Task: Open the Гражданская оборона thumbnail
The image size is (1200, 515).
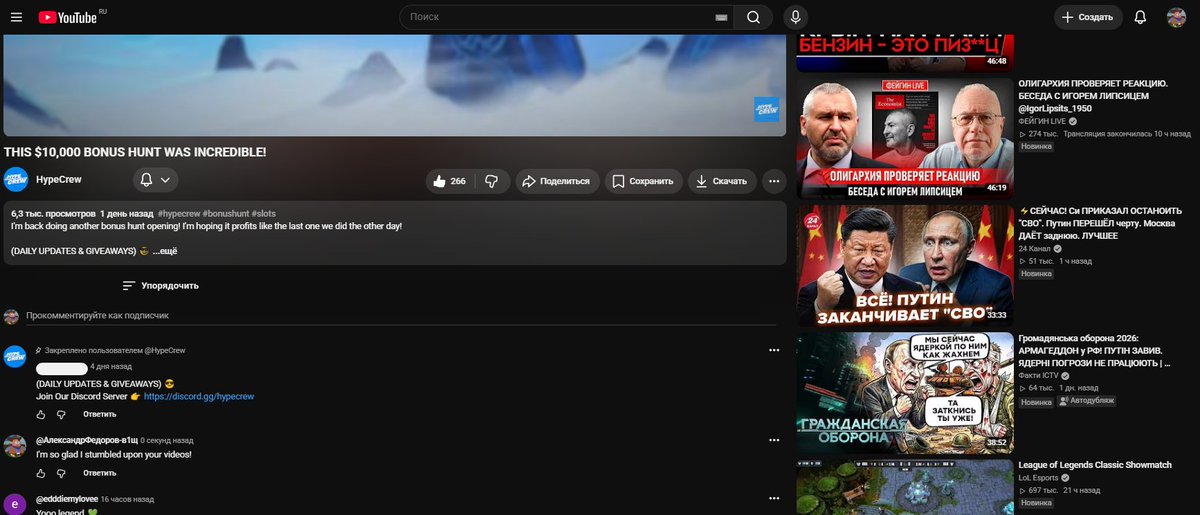Action: (x=905, y=393)
